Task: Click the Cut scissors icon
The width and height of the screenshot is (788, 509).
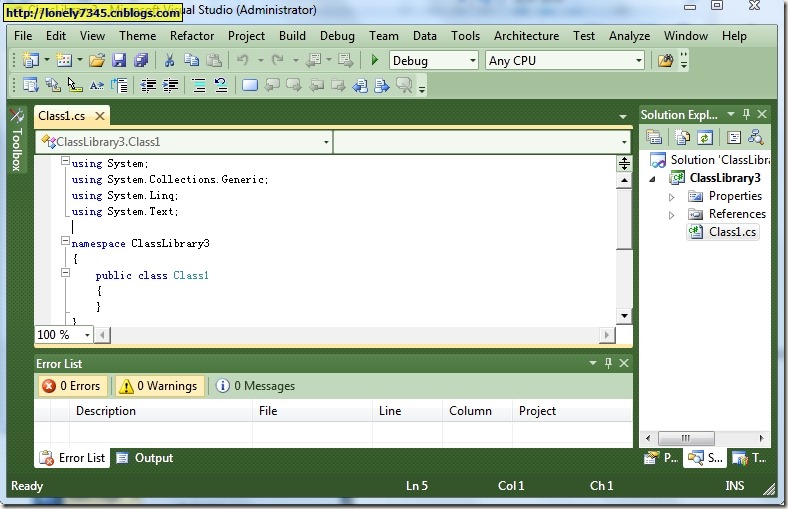Action: 169,60
